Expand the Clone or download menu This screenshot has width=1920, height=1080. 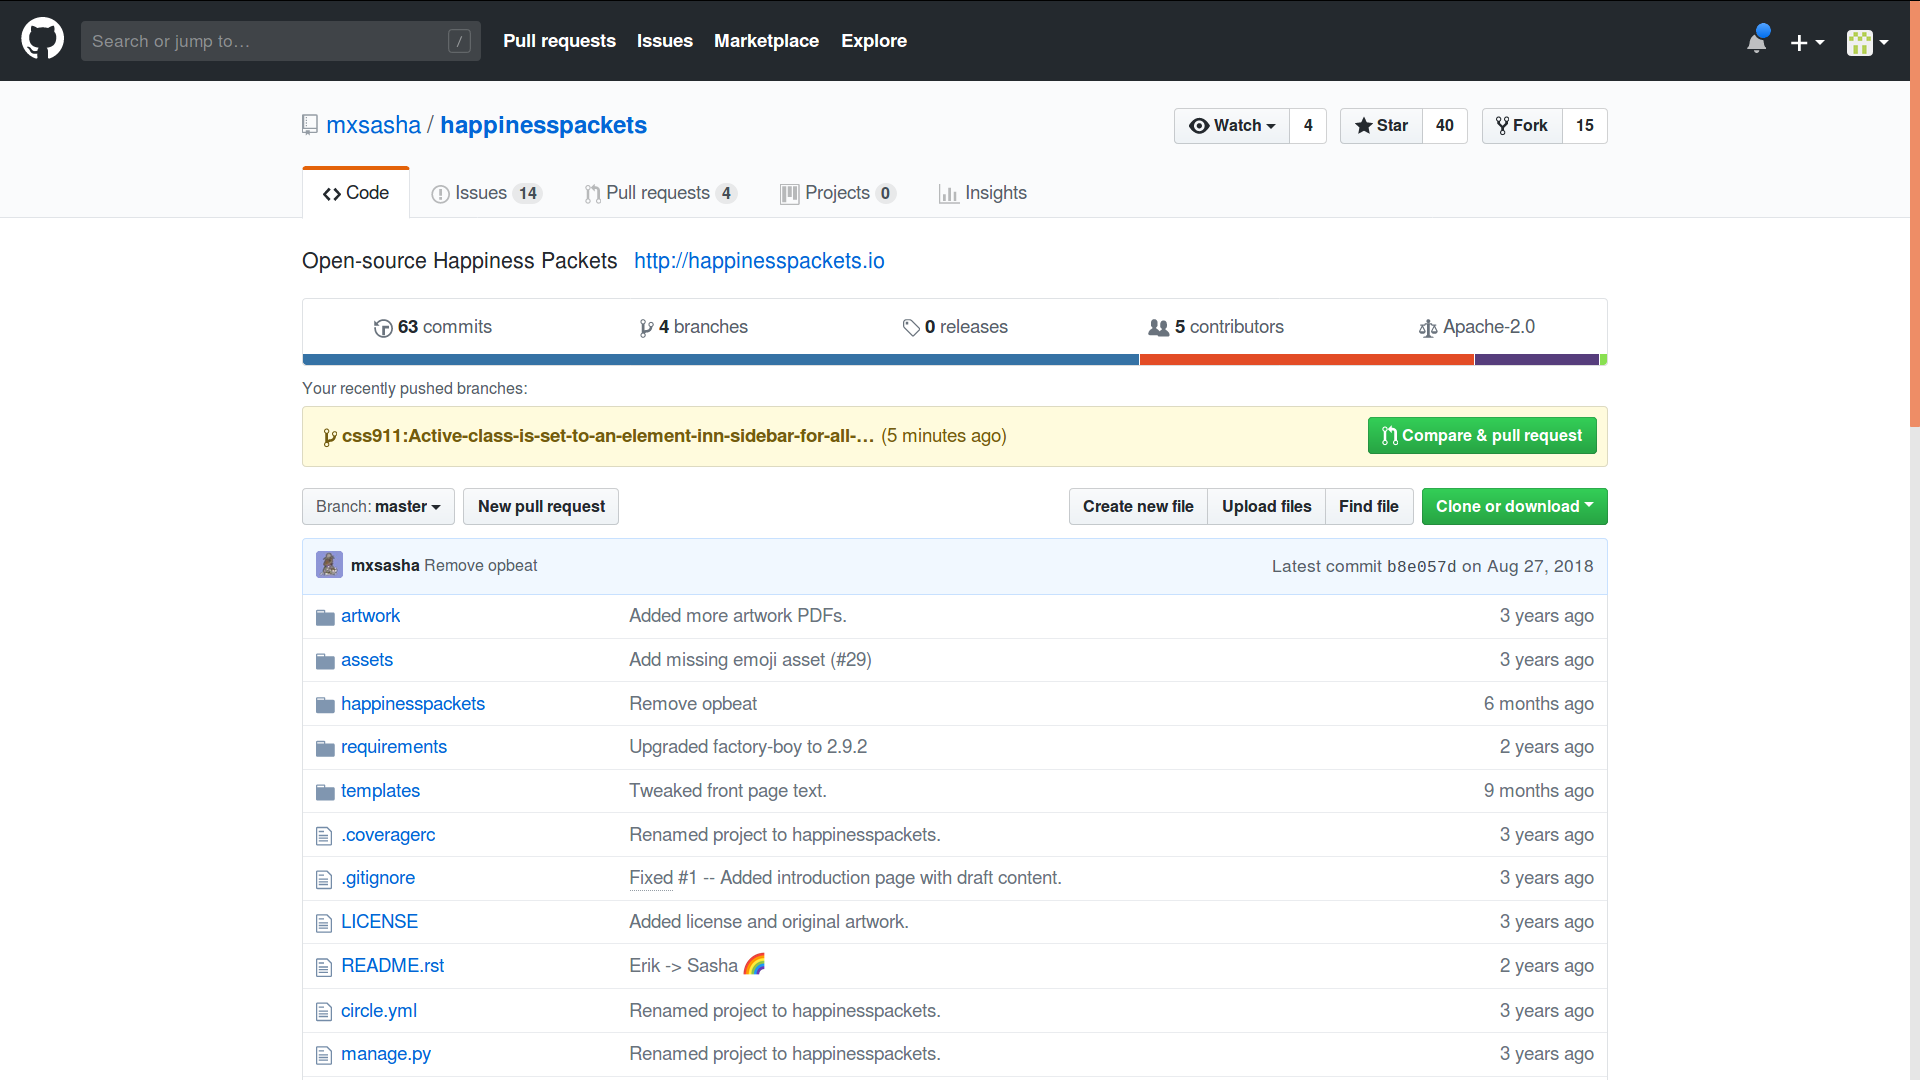point(1515,507)
